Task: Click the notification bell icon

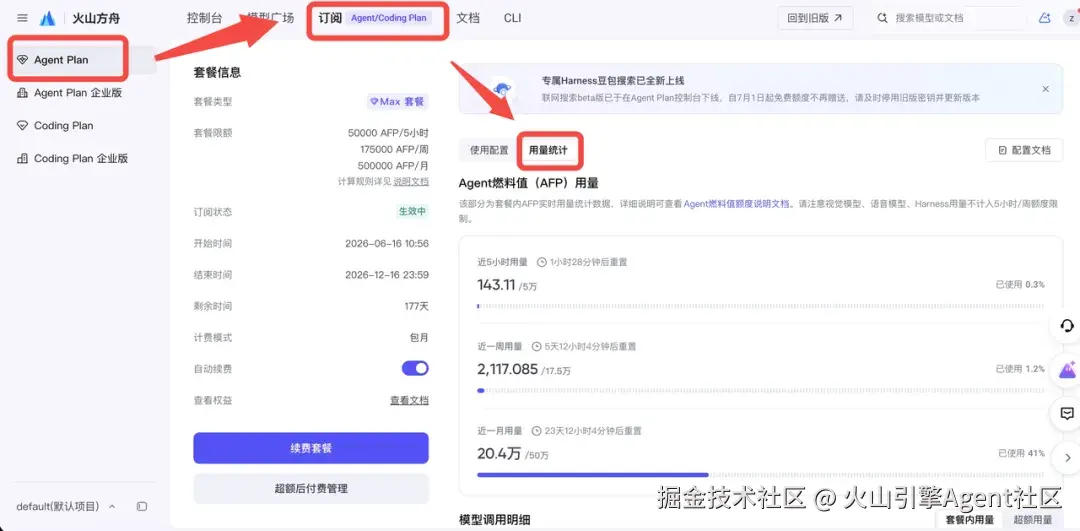Action: 1045,19
